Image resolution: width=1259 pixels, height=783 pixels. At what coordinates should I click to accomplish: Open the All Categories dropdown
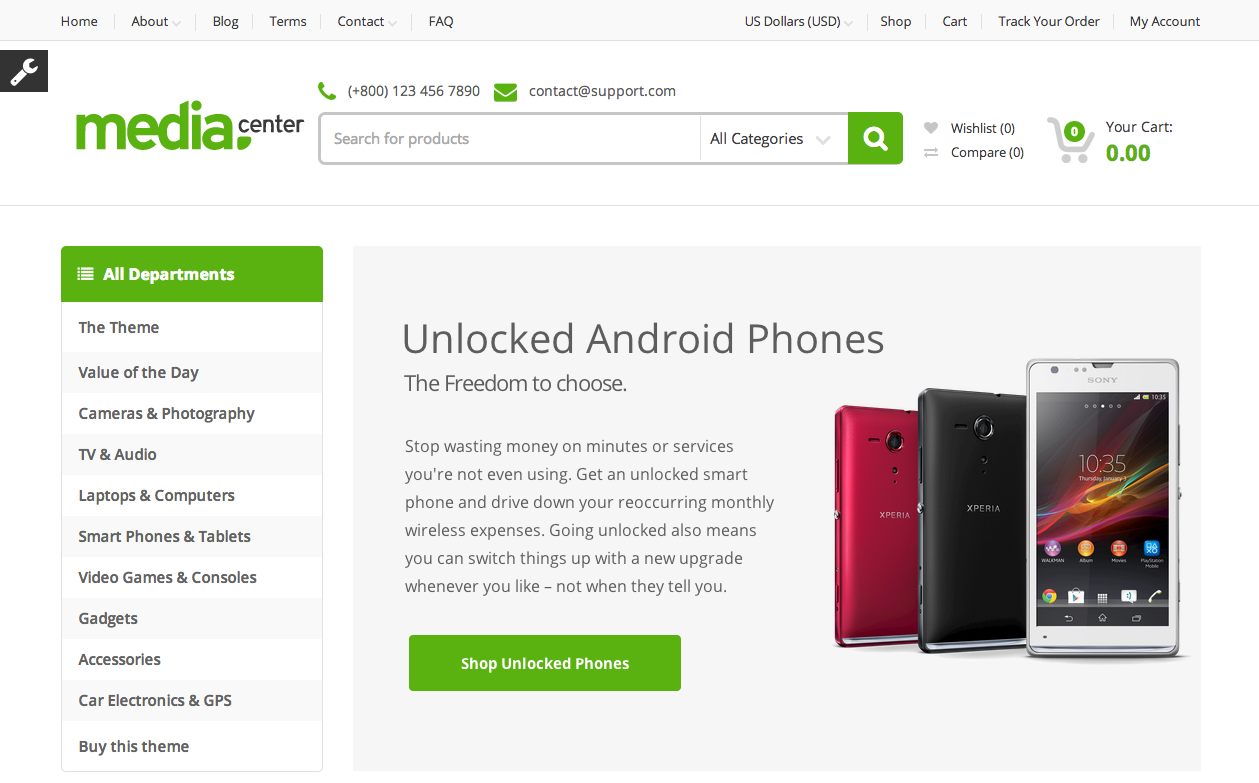[x=771, y=139]
